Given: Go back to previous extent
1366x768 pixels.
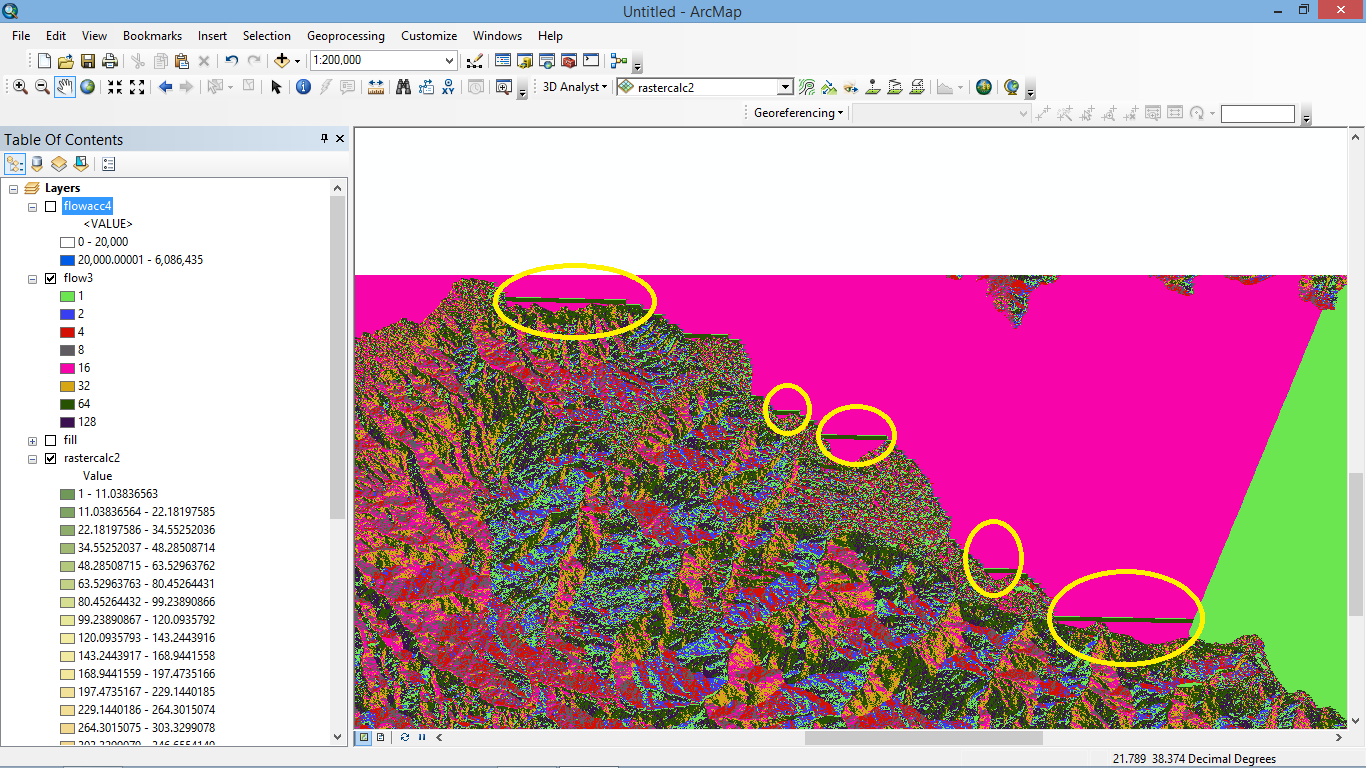Looking at the screenshot, I should point(165,87).
